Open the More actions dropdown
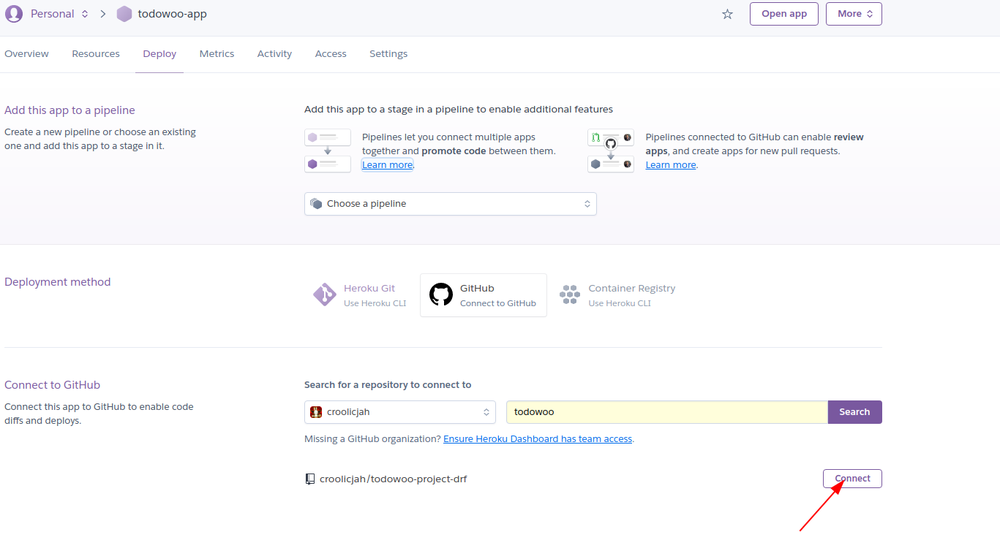The width and height of the screenshot is (1000, 559). tap(853, 14)
